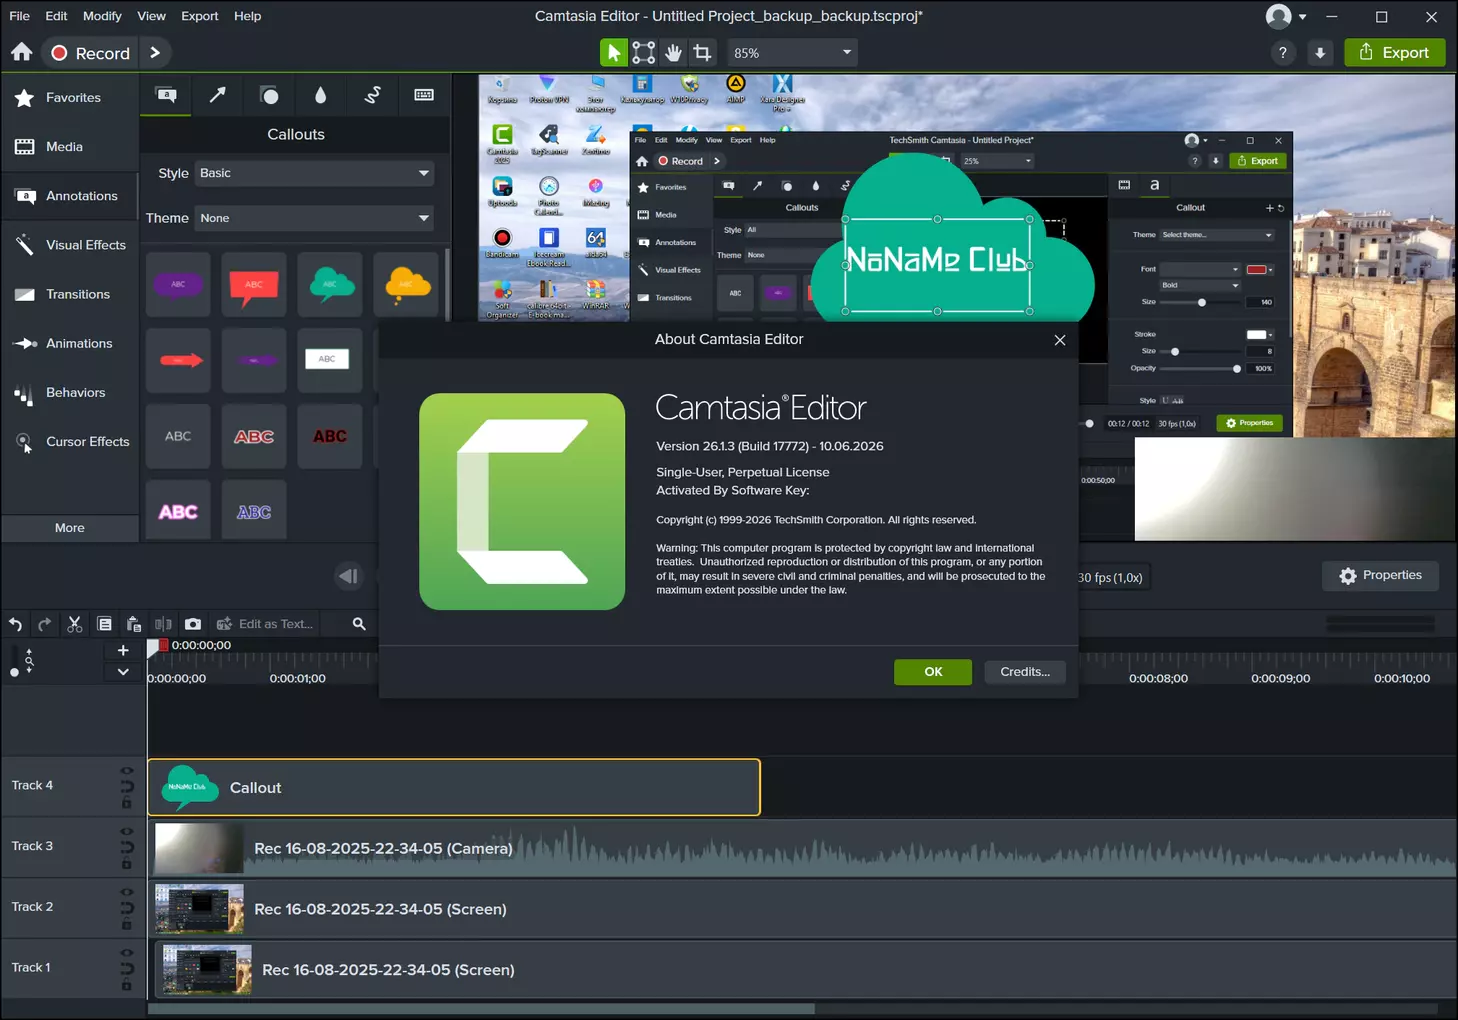The image size is (1458, 1020).
Task: Open the File menu
Action: pyautogui.click(x=19, y=16)
